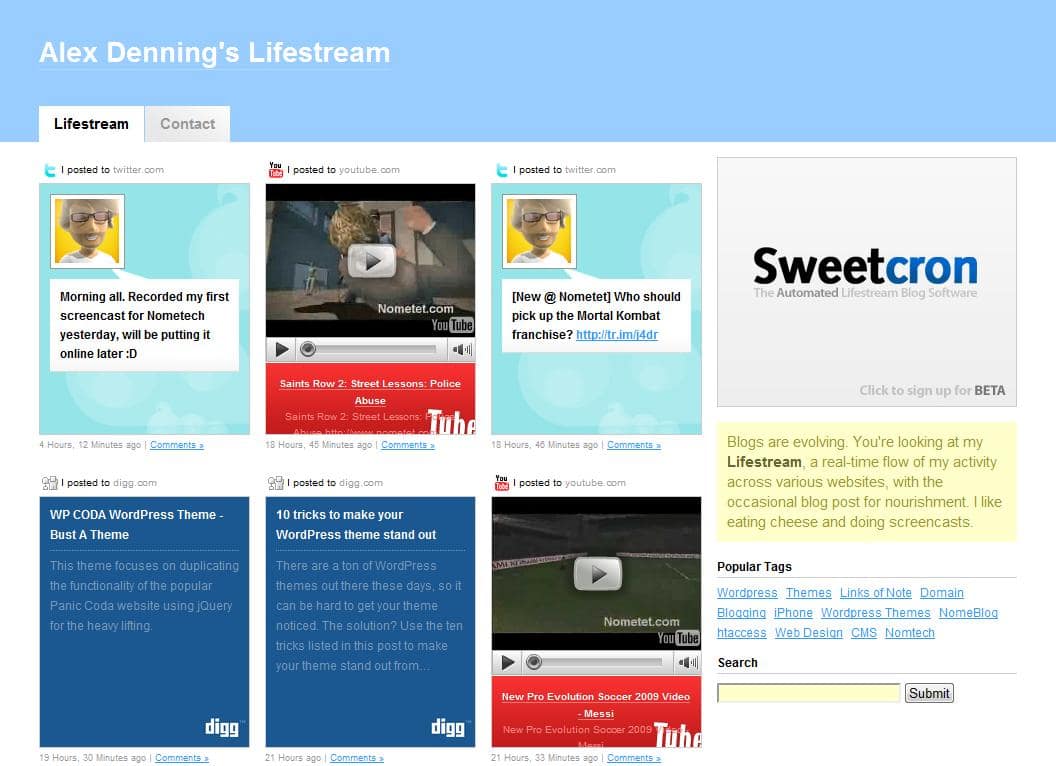The image size is (1056, 766).
Task: Select the Lifestream tab
Action: [x=90, y=124]
